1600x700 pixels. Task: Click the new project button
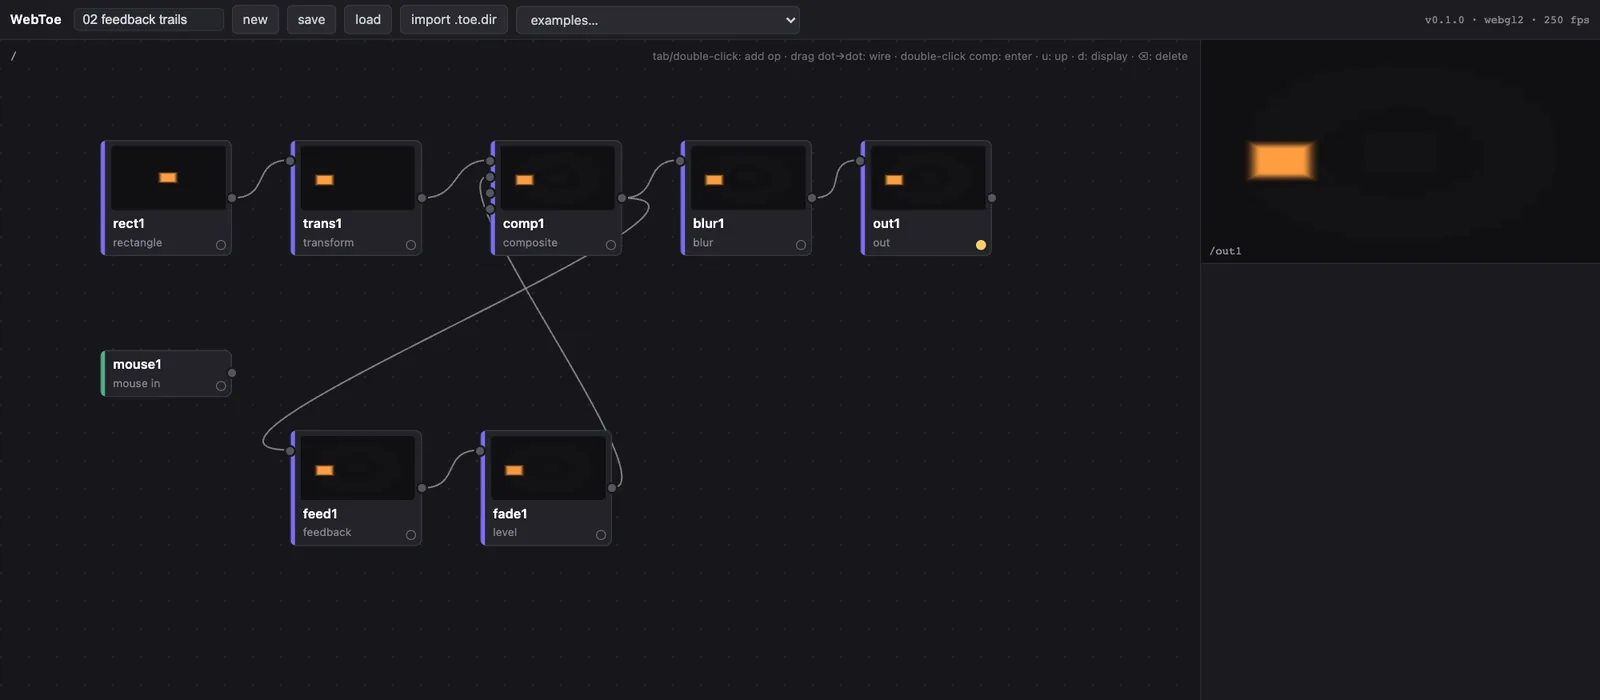[255, 19]
